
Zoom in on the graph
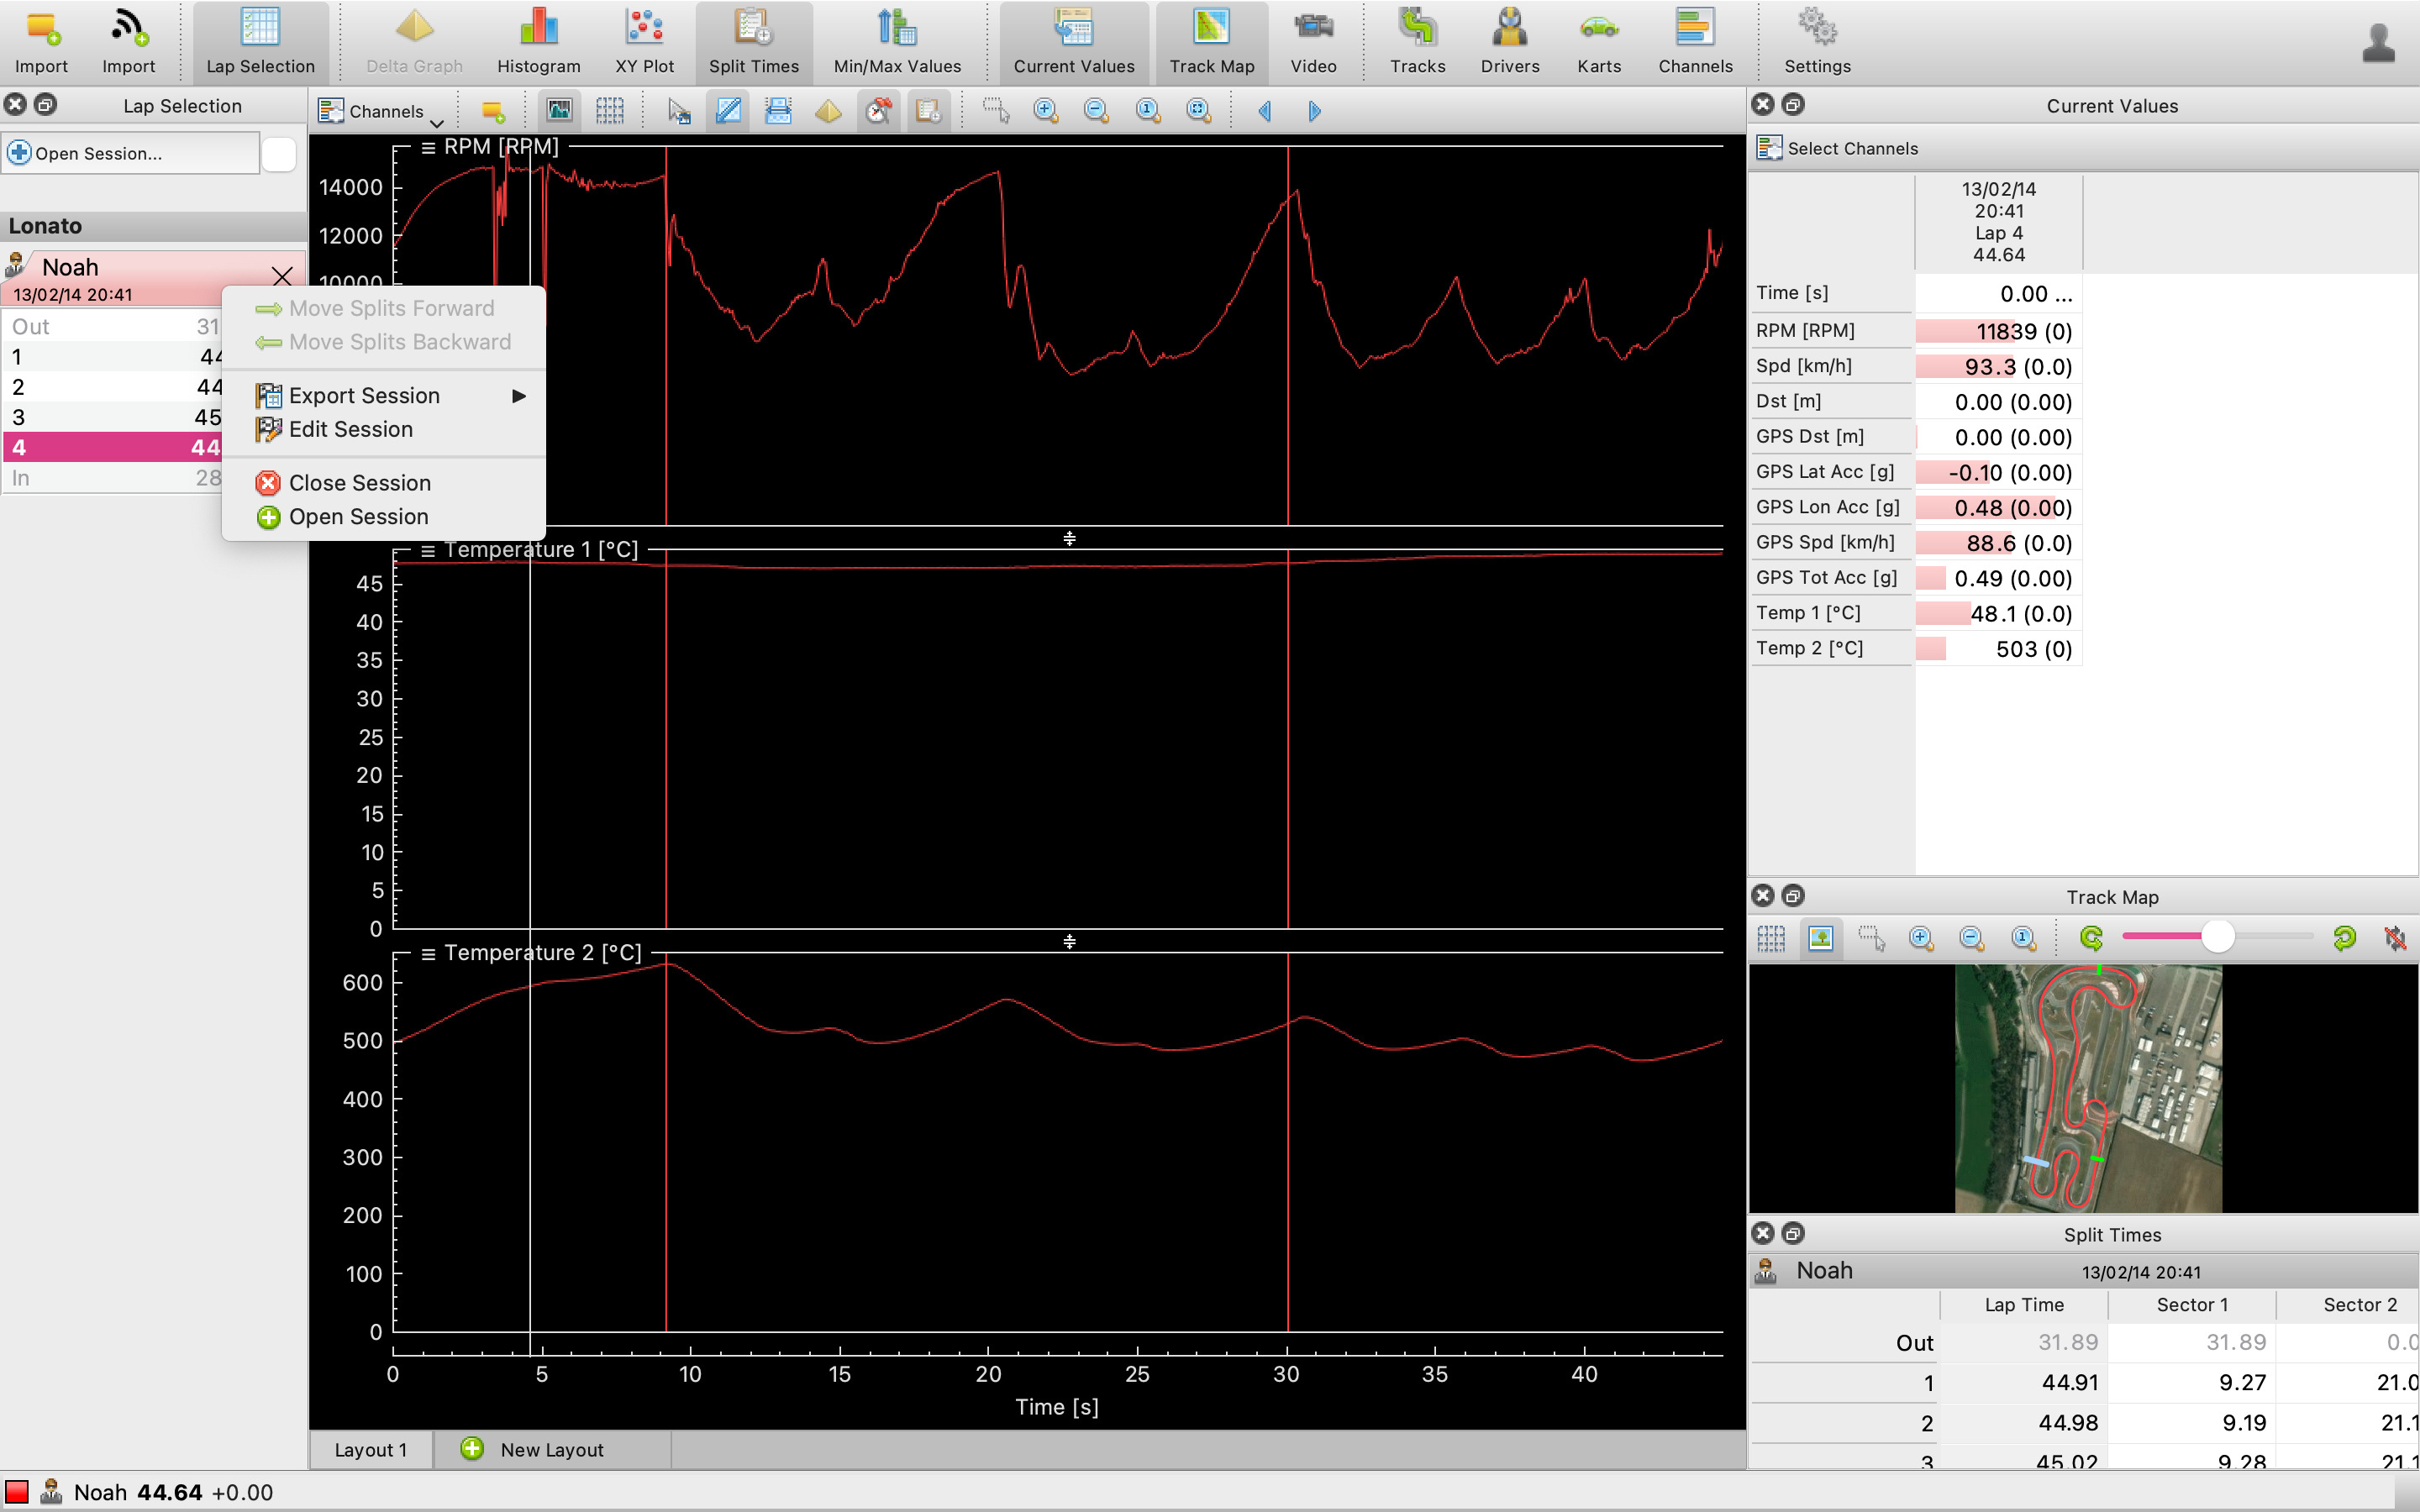point(1046,111)
